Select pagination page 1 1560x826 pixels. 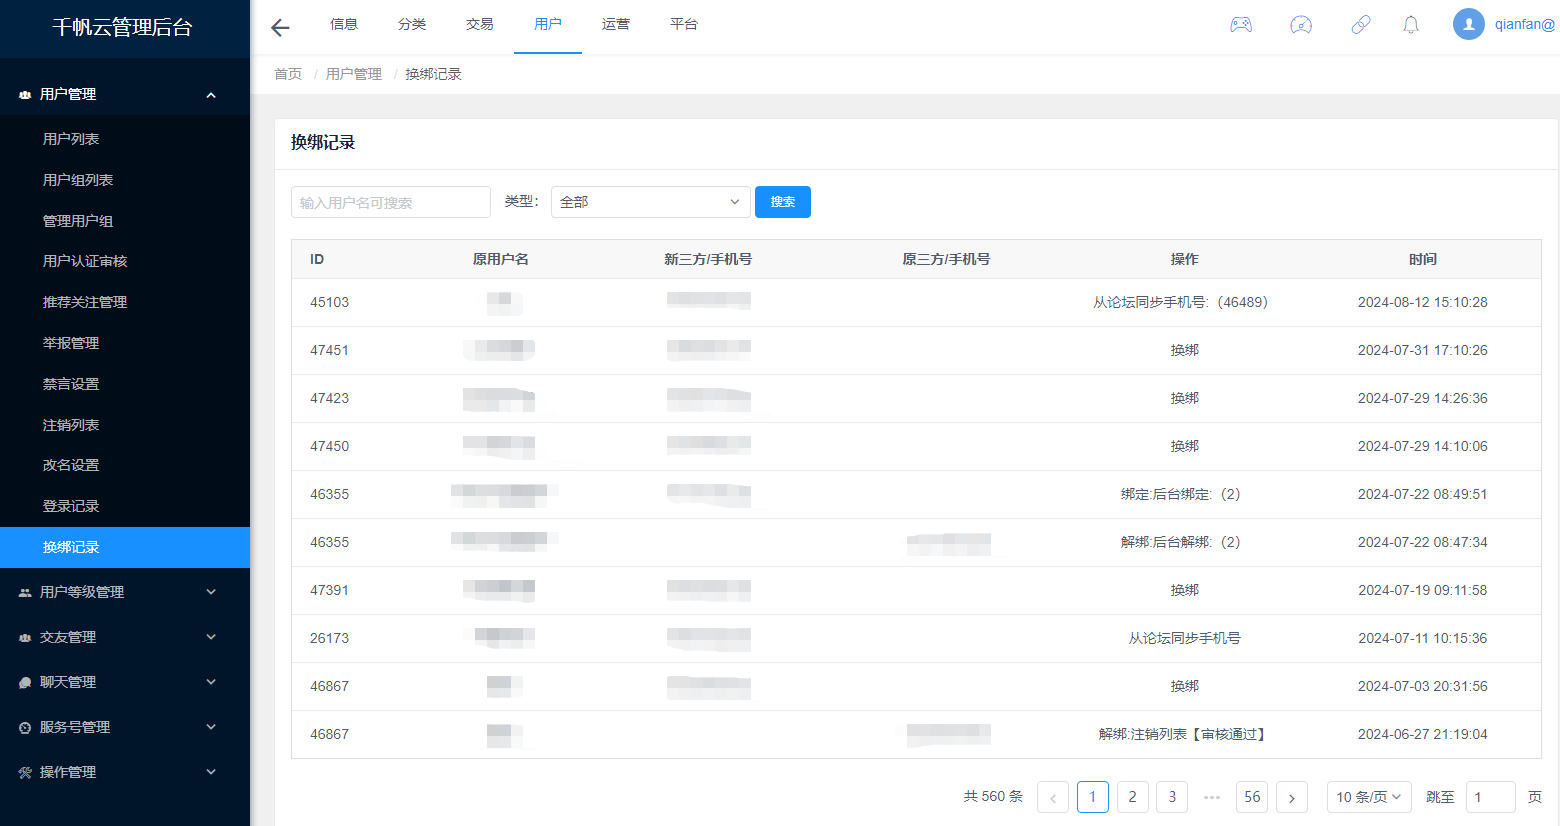pos(1093,797)
